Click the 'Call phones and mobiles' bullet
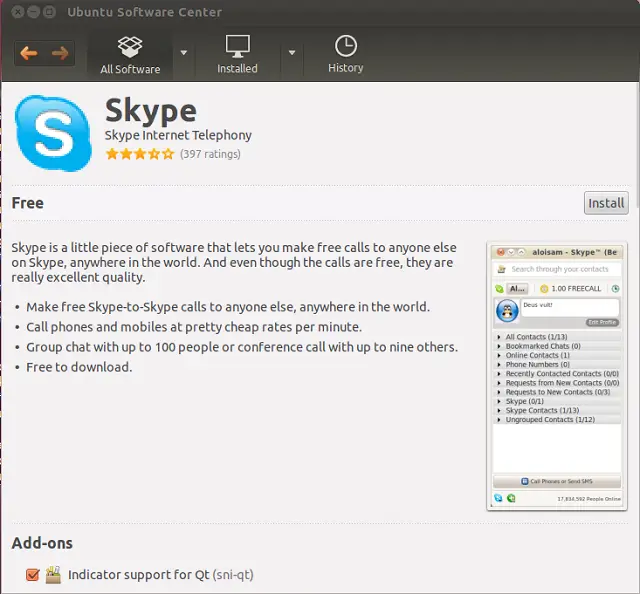The height and width of the screenshot is (594, 640). [x=194, y=327]
